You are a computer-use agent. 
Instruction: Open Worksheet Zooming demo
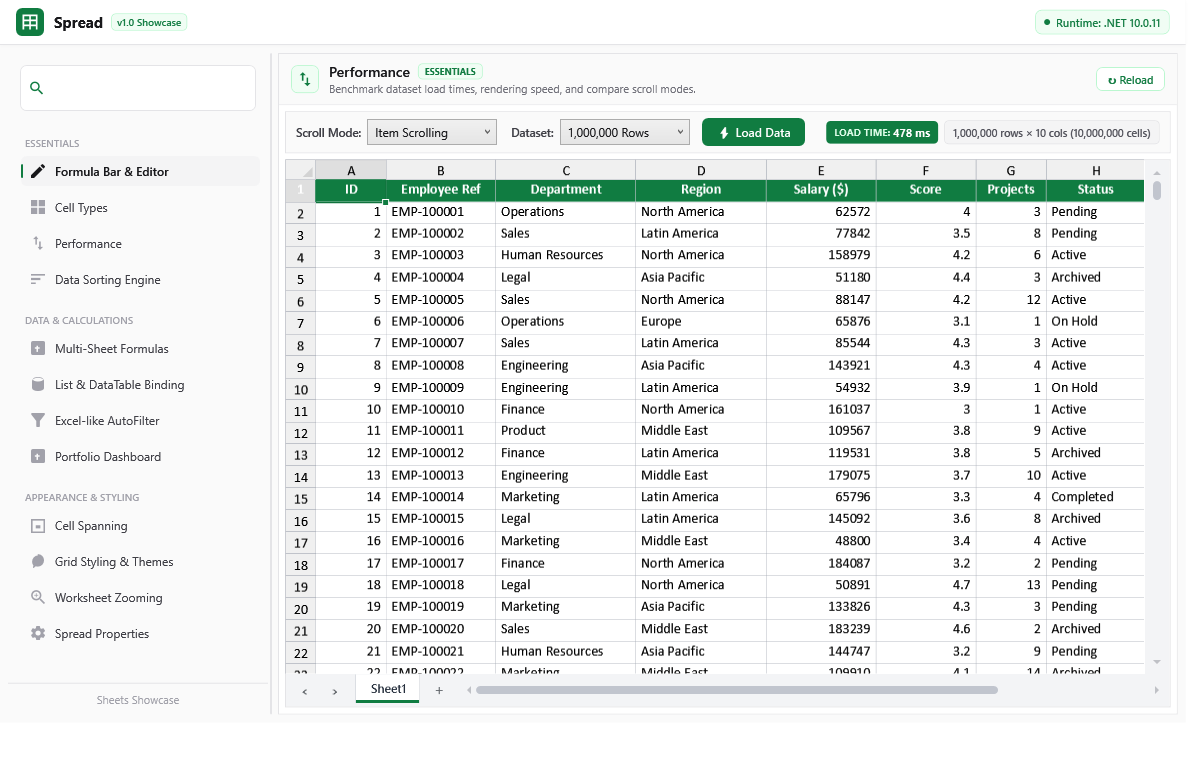[140, 598]
